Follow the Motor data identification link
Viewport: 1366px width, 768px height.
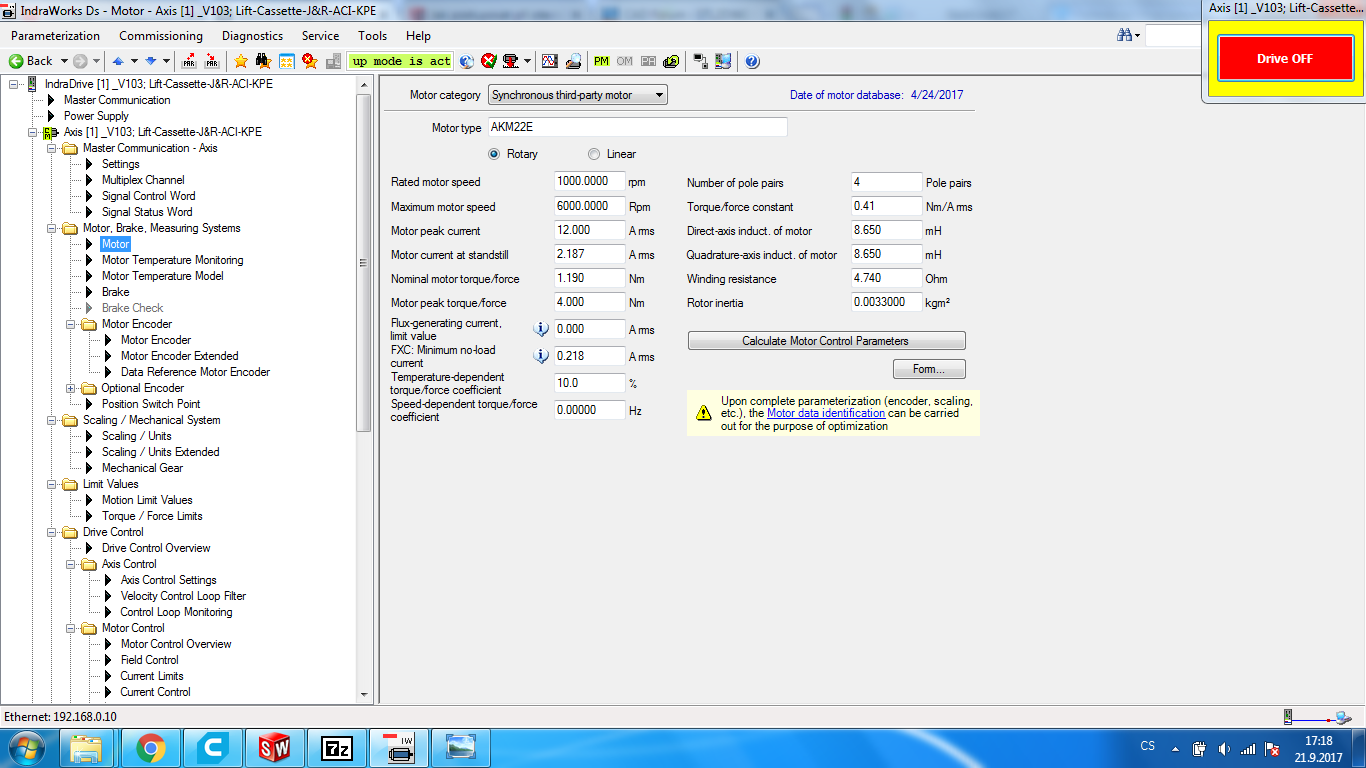(x=826, y=413)
